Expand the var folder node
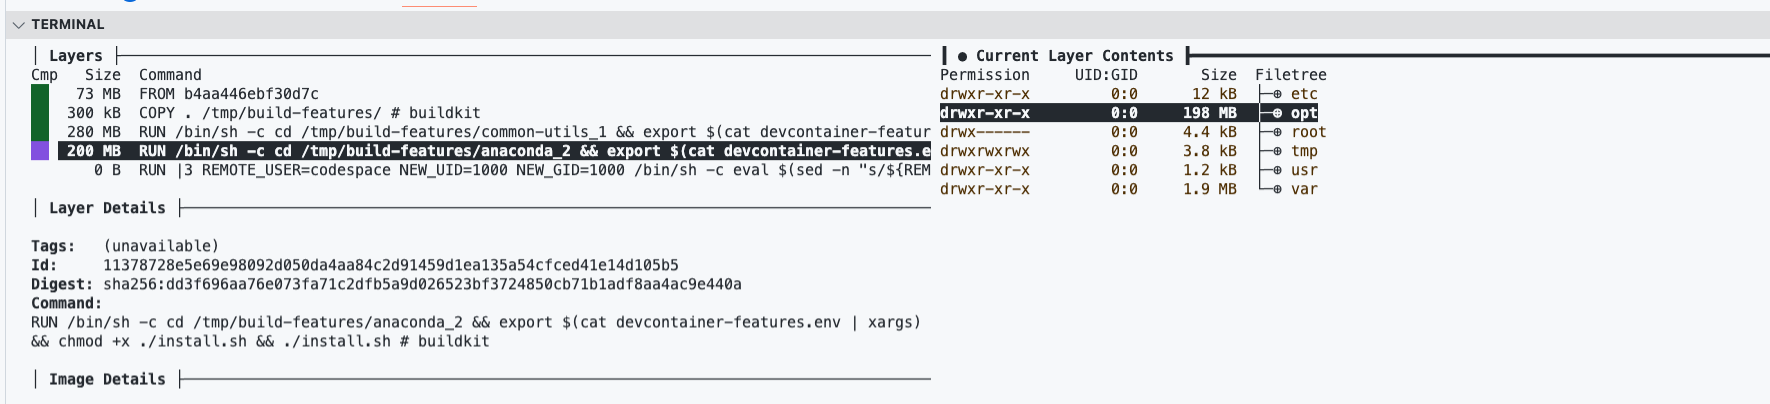1770x404 pixels. 1277,189
